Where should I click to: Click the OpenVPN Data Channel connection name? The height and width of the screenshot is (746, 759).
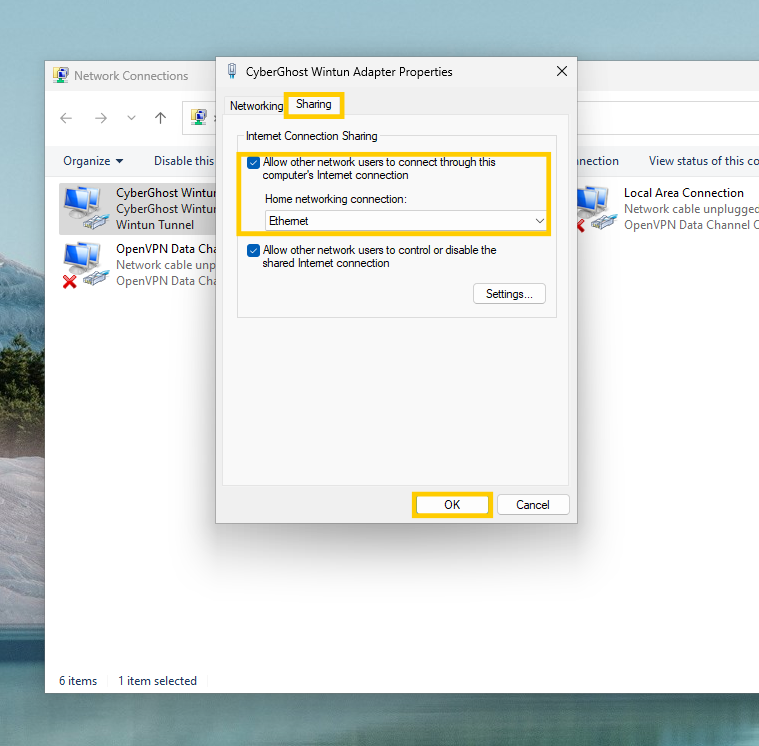[x=166, y=249]
